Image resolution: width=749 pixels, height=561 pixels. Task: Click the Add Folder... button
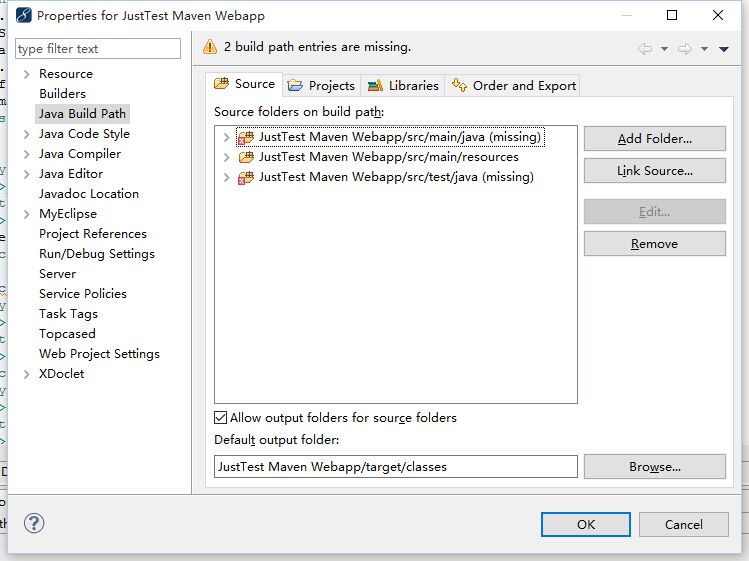654,139
